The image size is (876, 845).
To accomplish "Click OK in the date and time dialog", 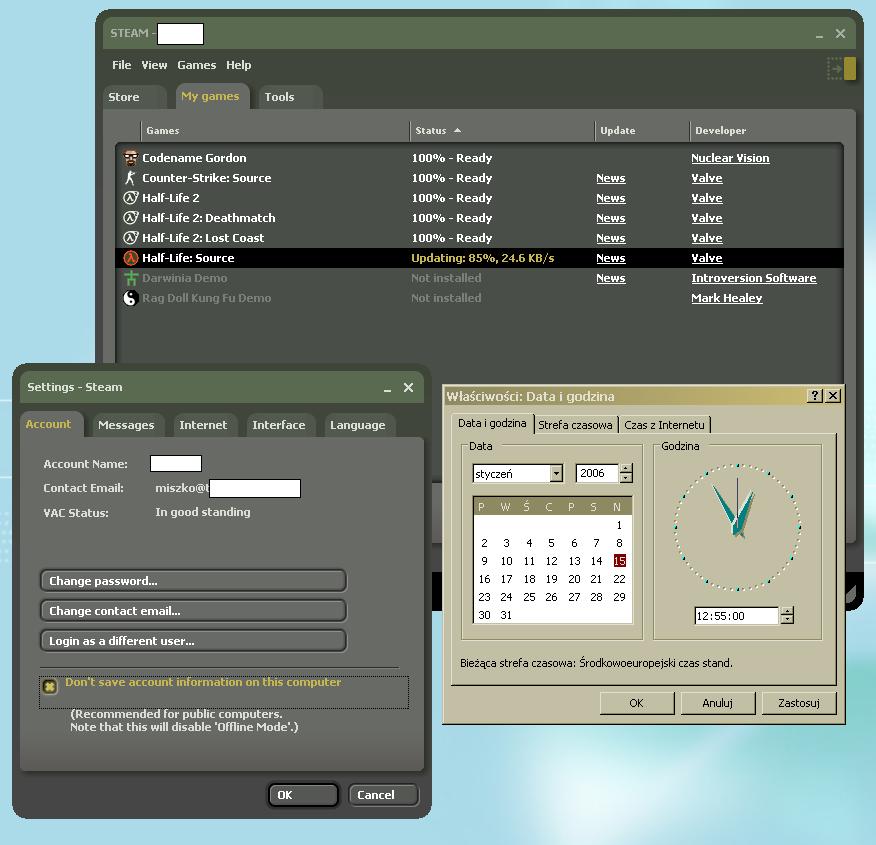I will 637,703.
